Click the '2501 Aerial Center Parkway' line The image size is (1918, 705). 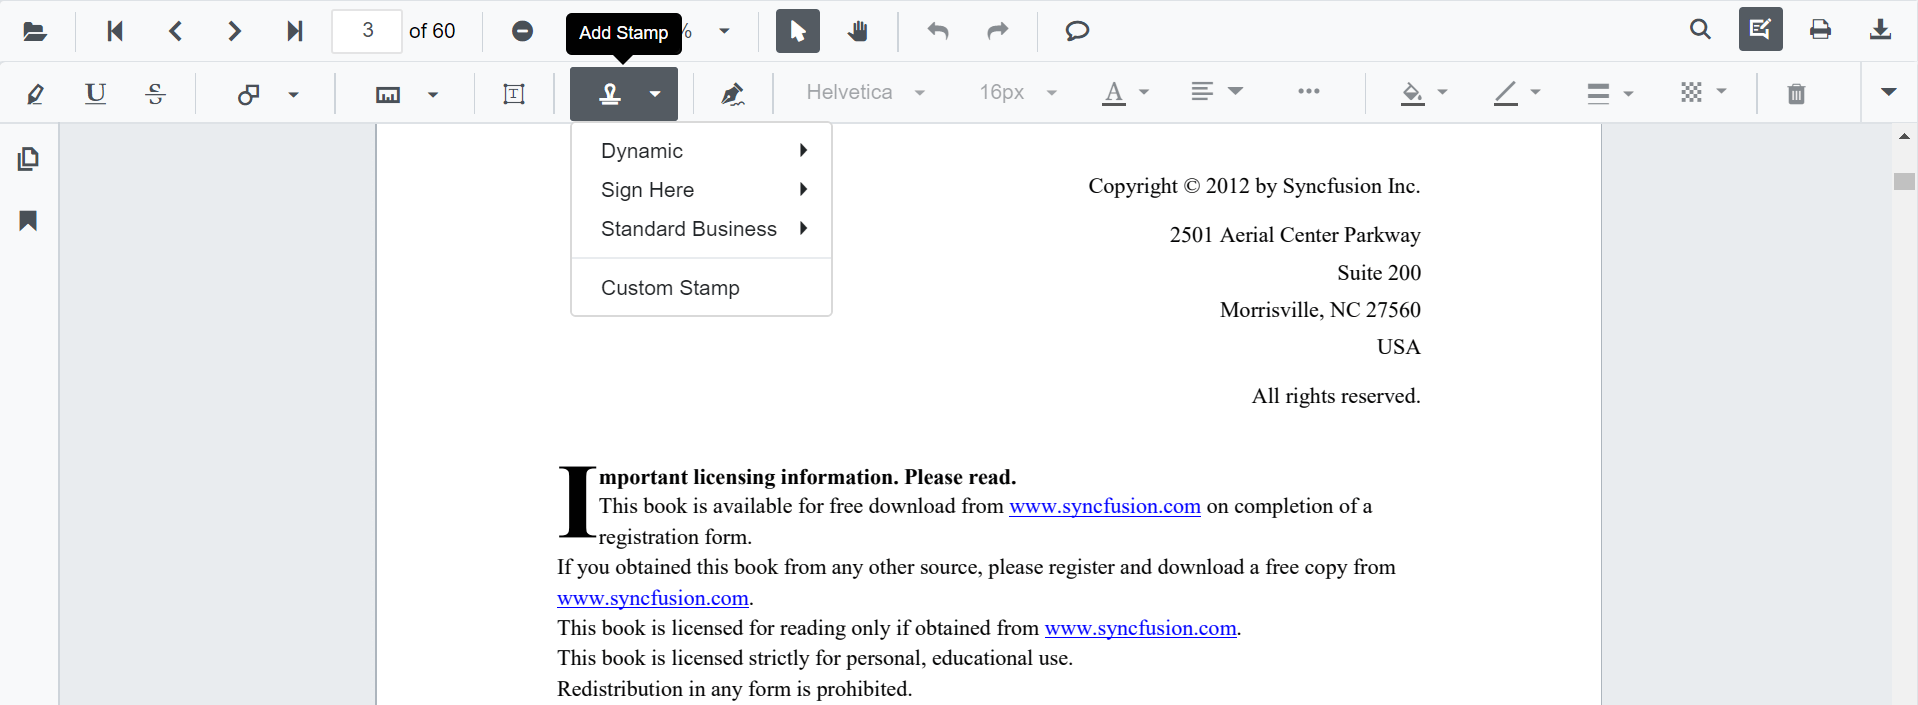pyautogui.click(x=1295, y=235)
